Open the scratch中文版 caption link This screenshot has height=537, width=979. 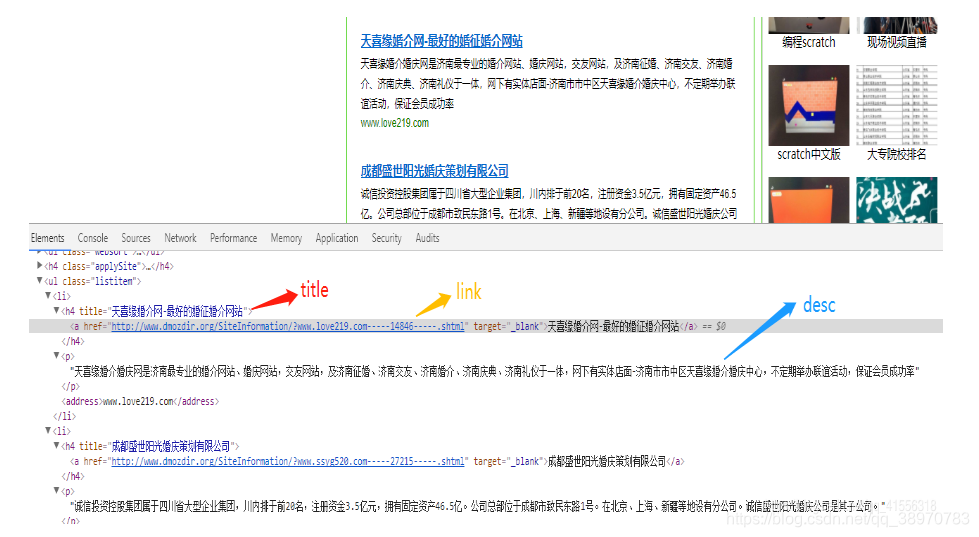[809, 154]
